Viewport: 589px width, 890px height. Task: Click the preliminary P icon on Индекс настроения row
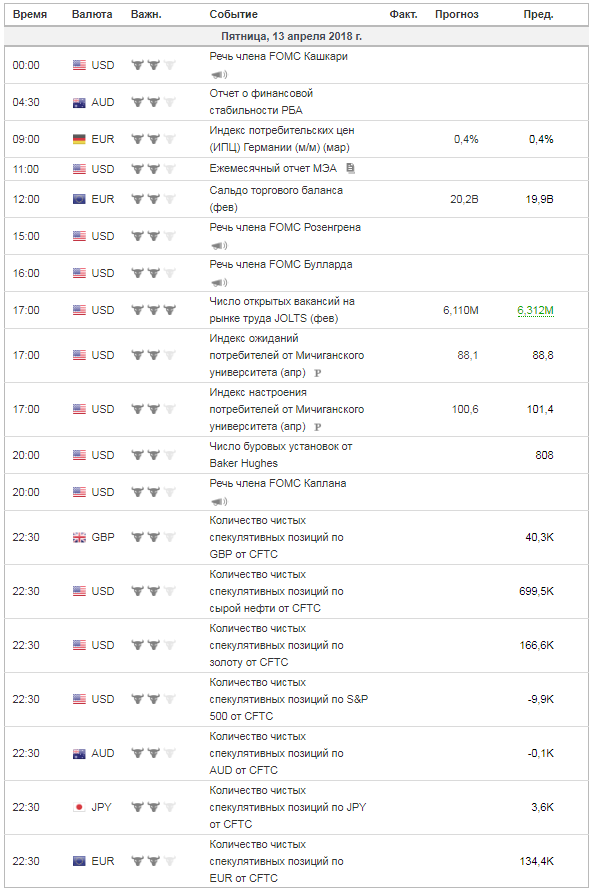[x=317, y=427]
